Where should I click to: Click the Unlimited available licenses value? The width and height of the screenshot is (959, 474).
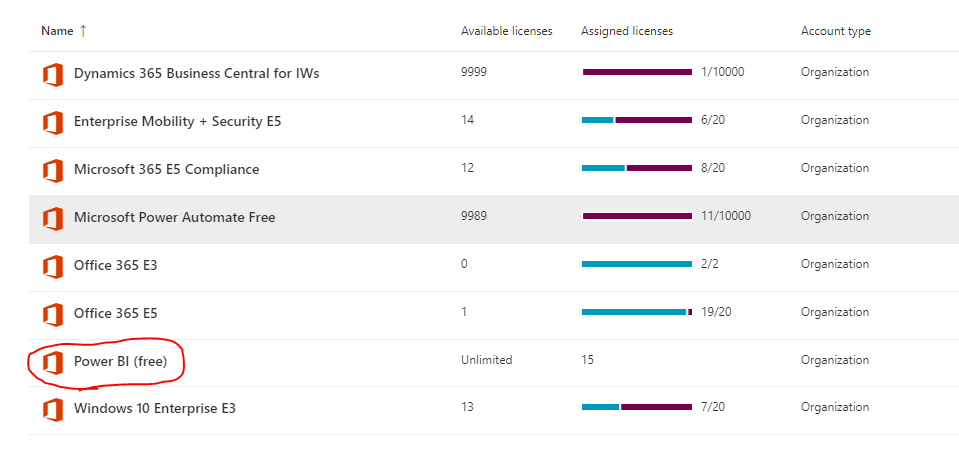pyautogui.click(x=487, y=360)
